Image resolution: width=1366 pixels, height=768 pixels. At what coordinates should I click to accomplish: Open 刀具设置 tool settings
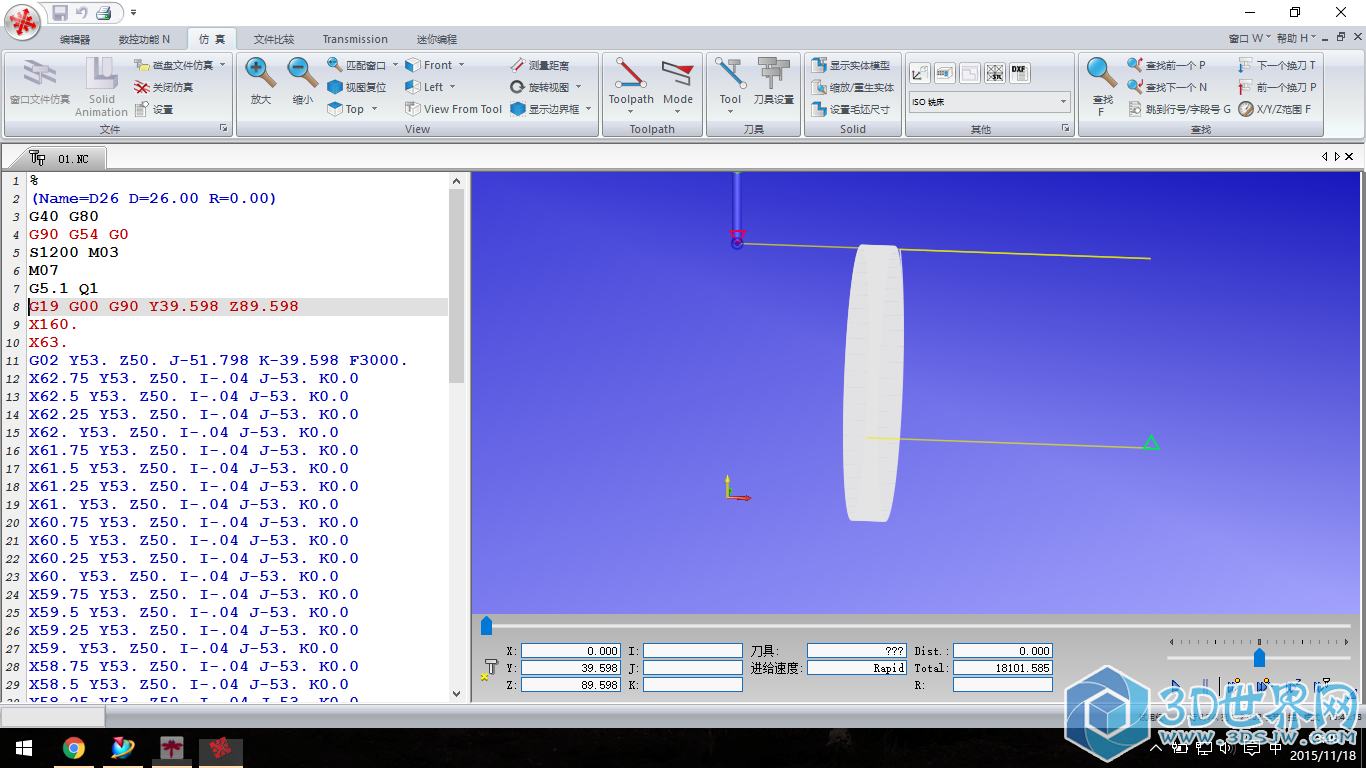pyautogui.click(x=773, y=81)
